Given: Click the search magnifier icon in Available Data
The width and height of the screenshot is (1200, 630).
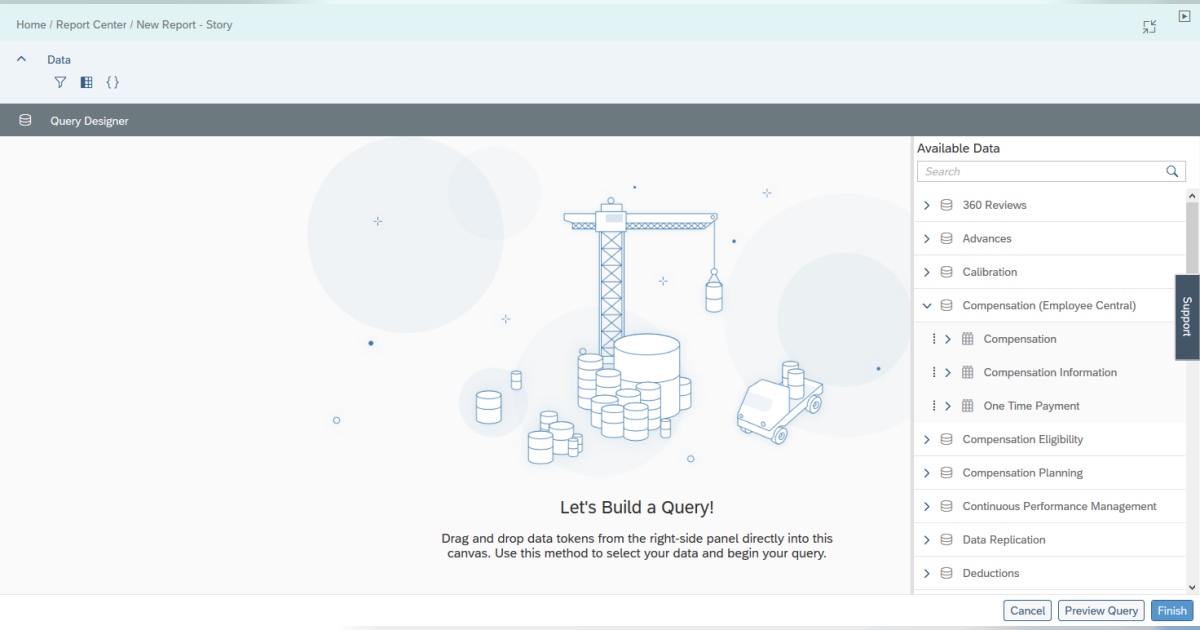Looking at the screenshot, I should [x=1172, y=172].
